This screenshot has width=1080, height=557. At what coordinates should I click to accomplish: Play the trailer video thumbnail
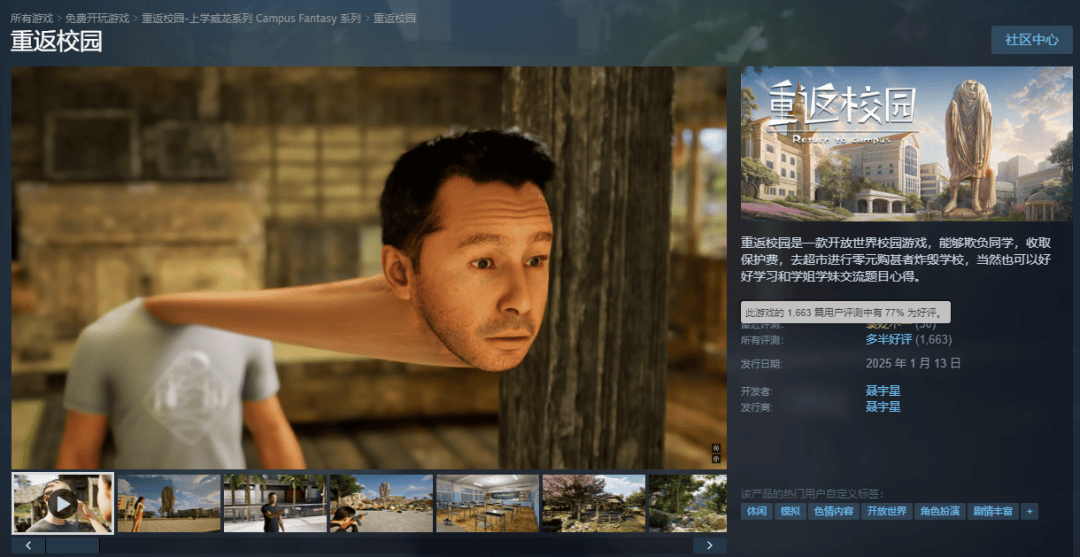62,503
